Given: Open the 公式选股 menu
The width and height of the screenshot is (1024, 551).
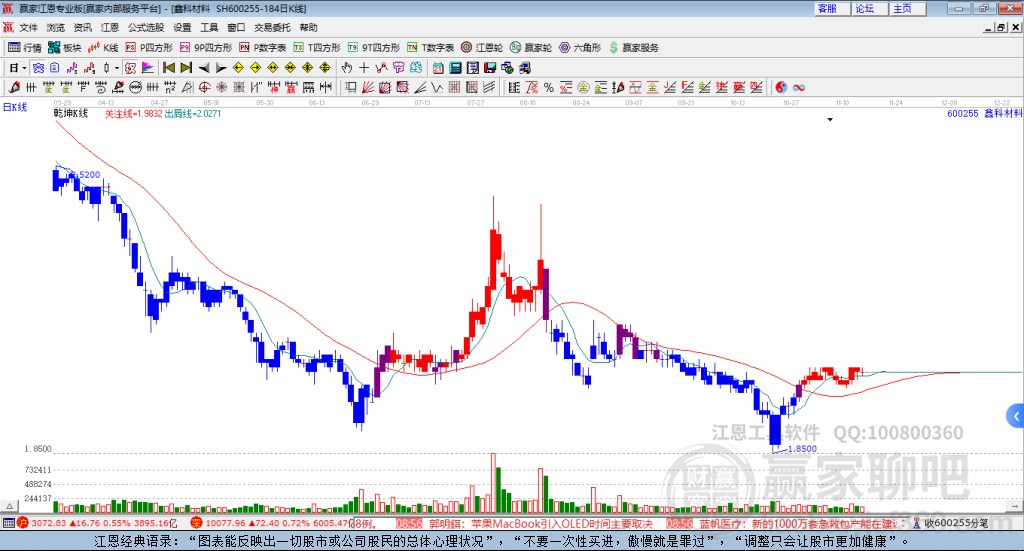Looking at the screenshot, I should (x=146, y=27).
